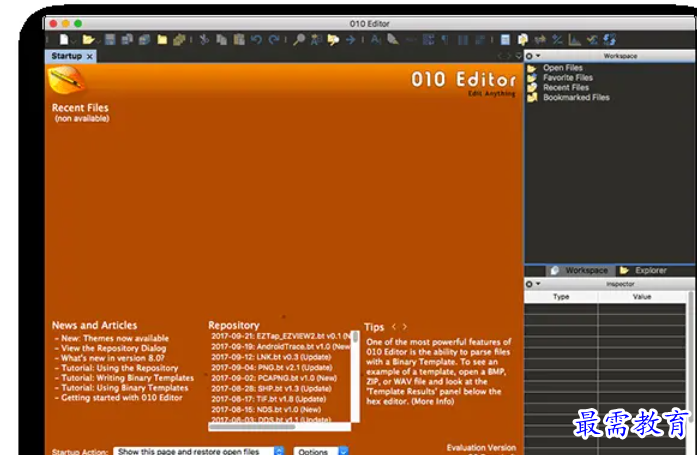The image size is (697, 455).
Task: Click the Paste clipboard icon
Action: click(x=239, y=40)
